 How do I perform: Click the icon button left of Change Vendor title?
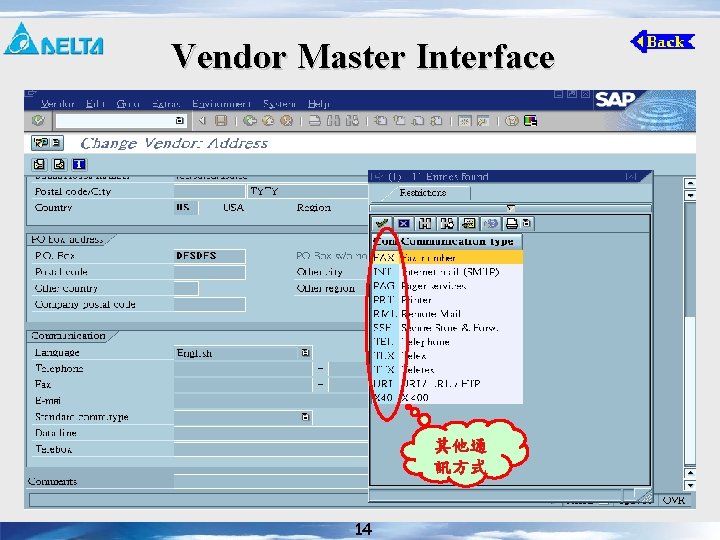pyautogui.click(x=47, y=143)
